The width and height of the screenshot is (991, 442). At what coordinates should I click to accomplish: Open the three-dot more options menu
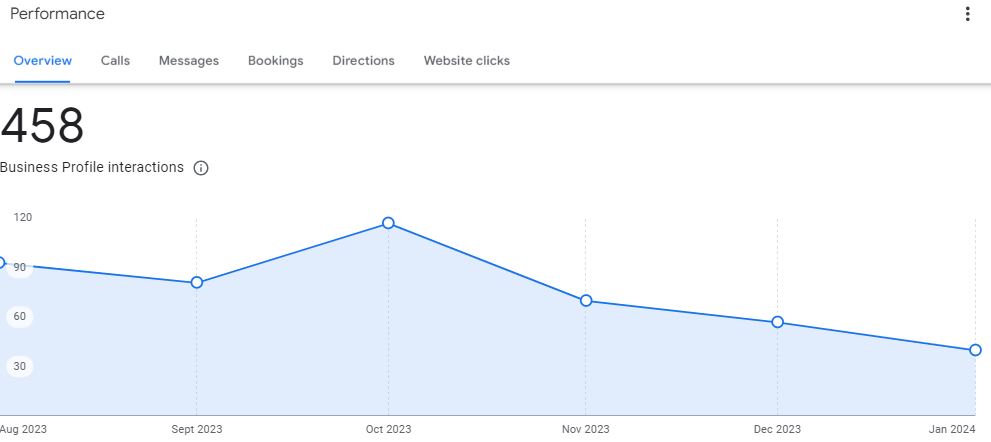pos(967,14)
